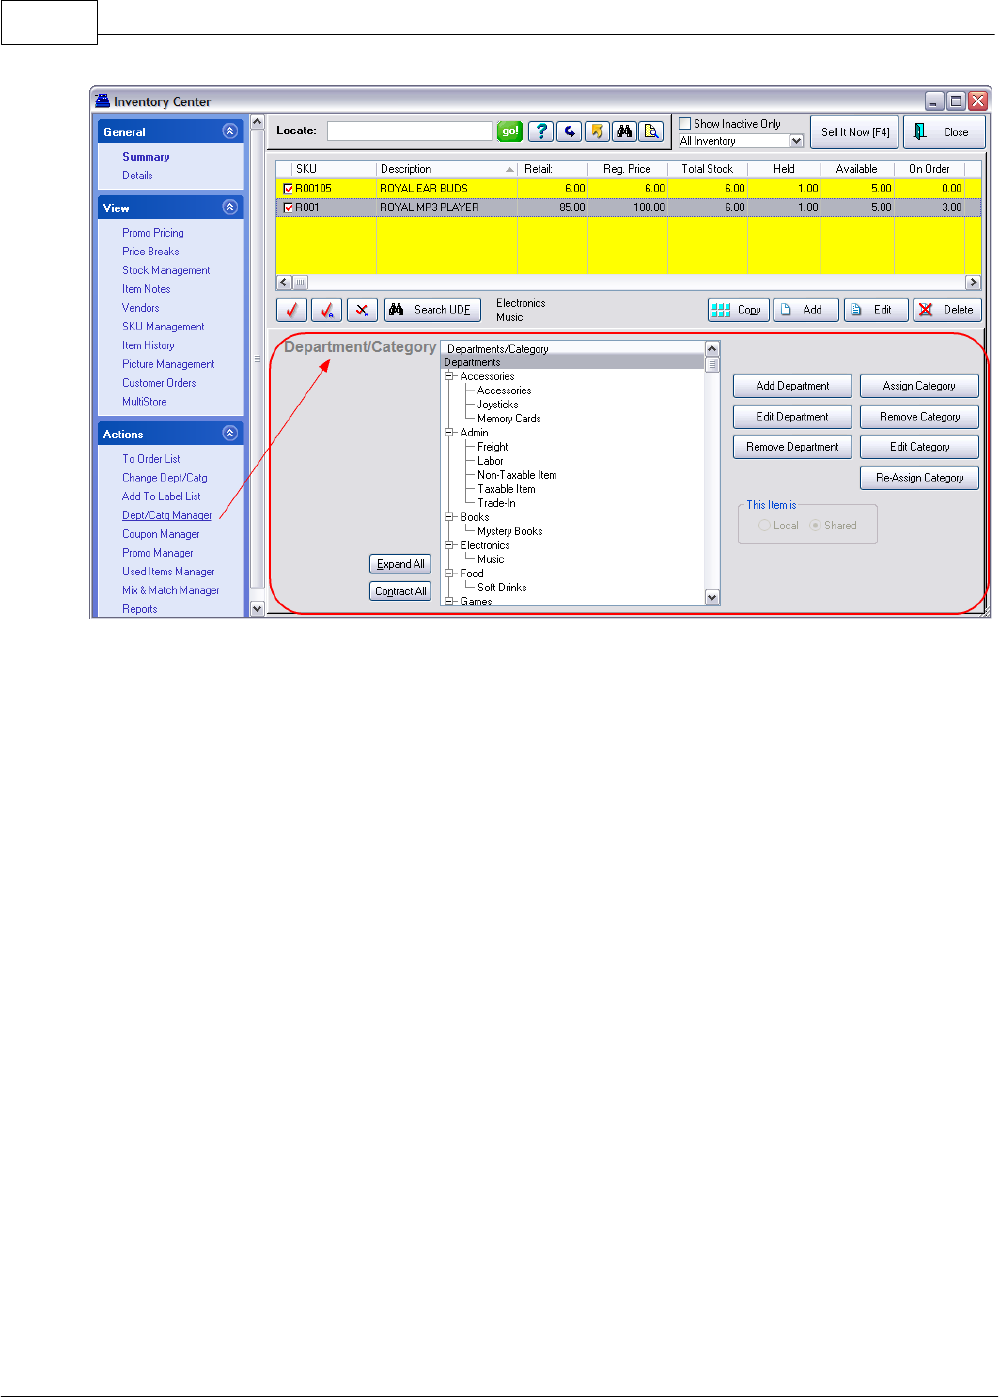Viewport: 999px width, 1397px height.
Task: Click the Expand All button
Action: [400, 564]
